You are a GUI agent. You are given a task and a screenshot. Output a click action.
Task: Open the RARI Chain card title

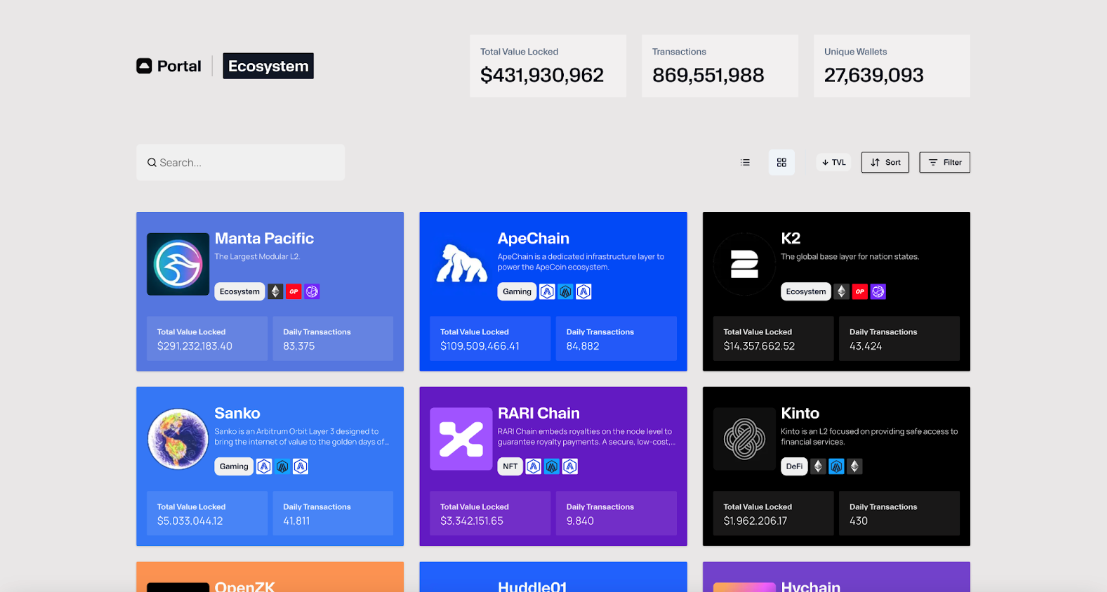pos(539,413)
